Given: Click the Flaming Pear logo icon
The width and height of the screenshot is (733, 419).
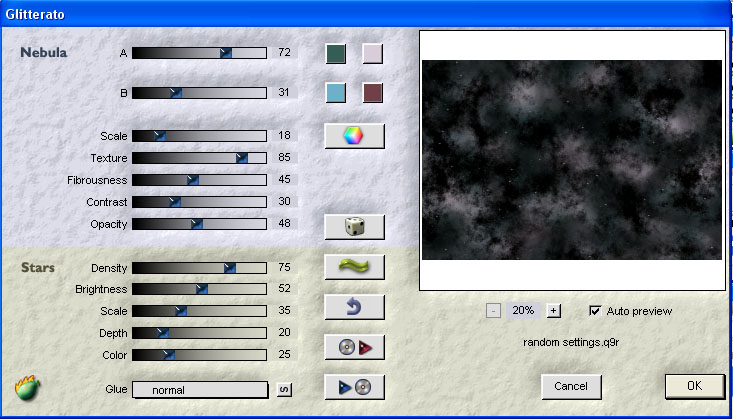Looking at the screenshot, I should (27, 387).
